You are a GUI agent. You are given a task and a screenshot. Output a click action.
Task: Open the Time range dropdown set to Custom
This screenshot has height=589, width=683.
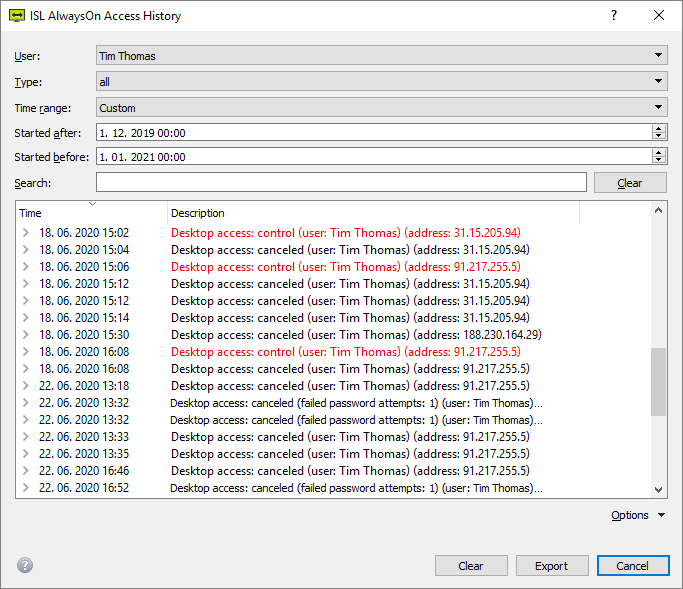(x=381, y=108)
